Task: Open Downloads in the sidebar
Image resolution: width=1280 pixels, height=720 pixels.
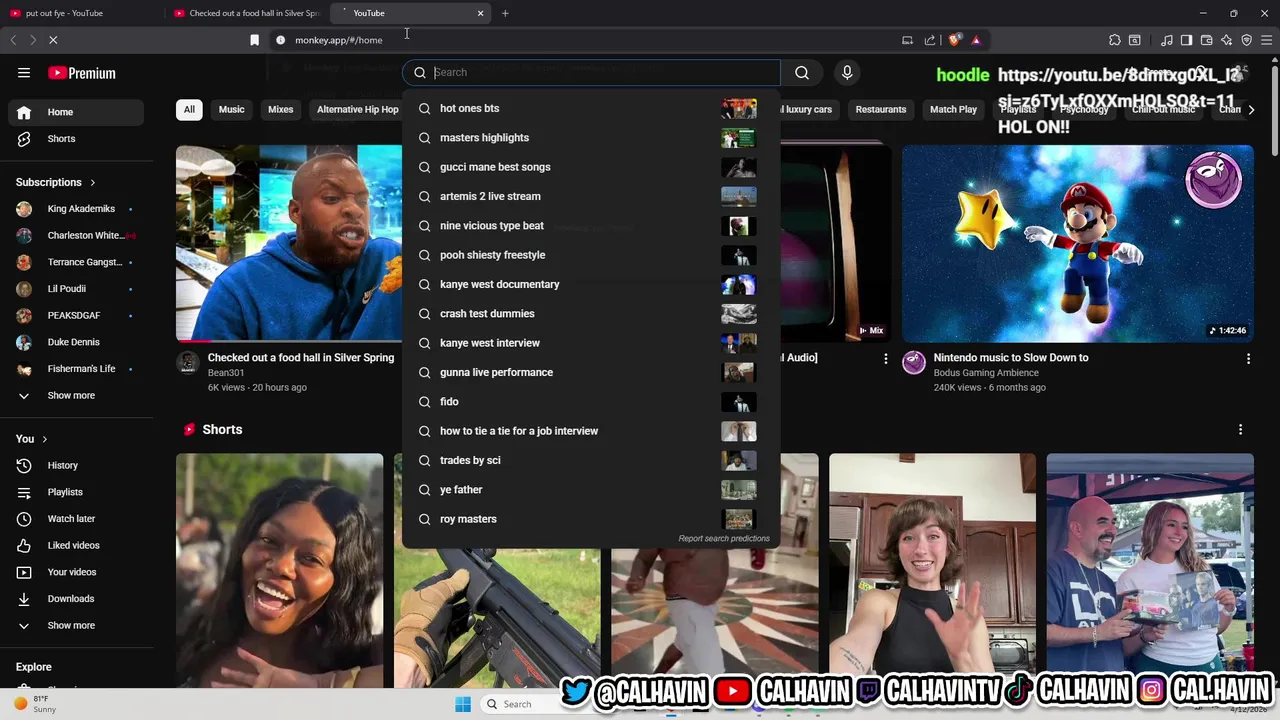Action: click(x=76, y=599)
